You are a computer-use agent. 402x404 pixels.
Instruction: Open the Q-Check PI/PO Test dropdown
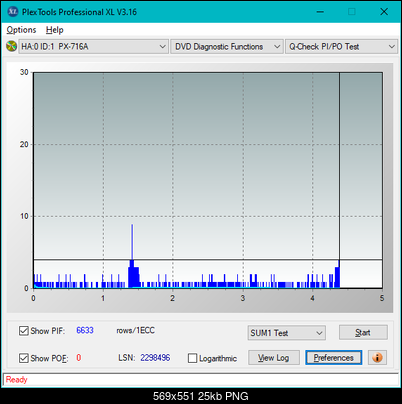(341, 47)
